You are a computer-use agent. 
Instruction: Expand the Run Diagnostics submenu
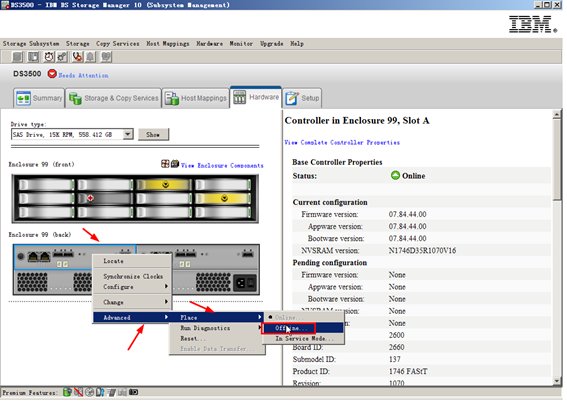tap(217, 328)
